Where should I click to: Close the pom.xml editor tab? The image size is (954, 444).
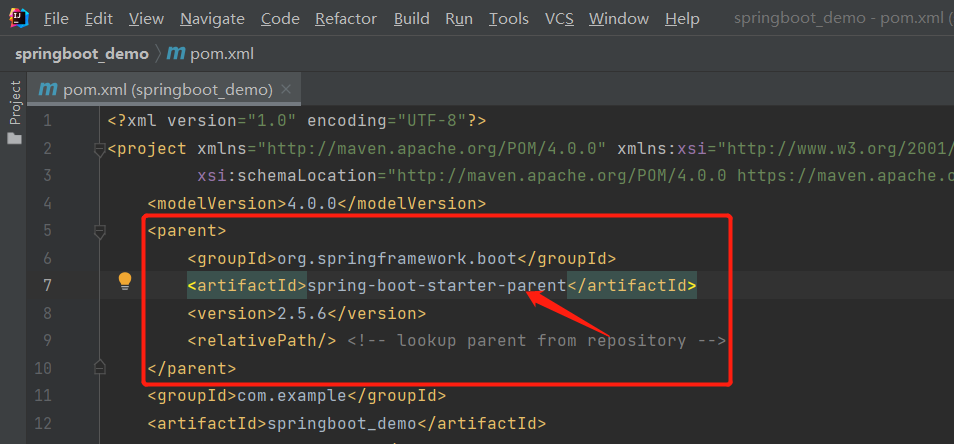click(x=286, y=90)
